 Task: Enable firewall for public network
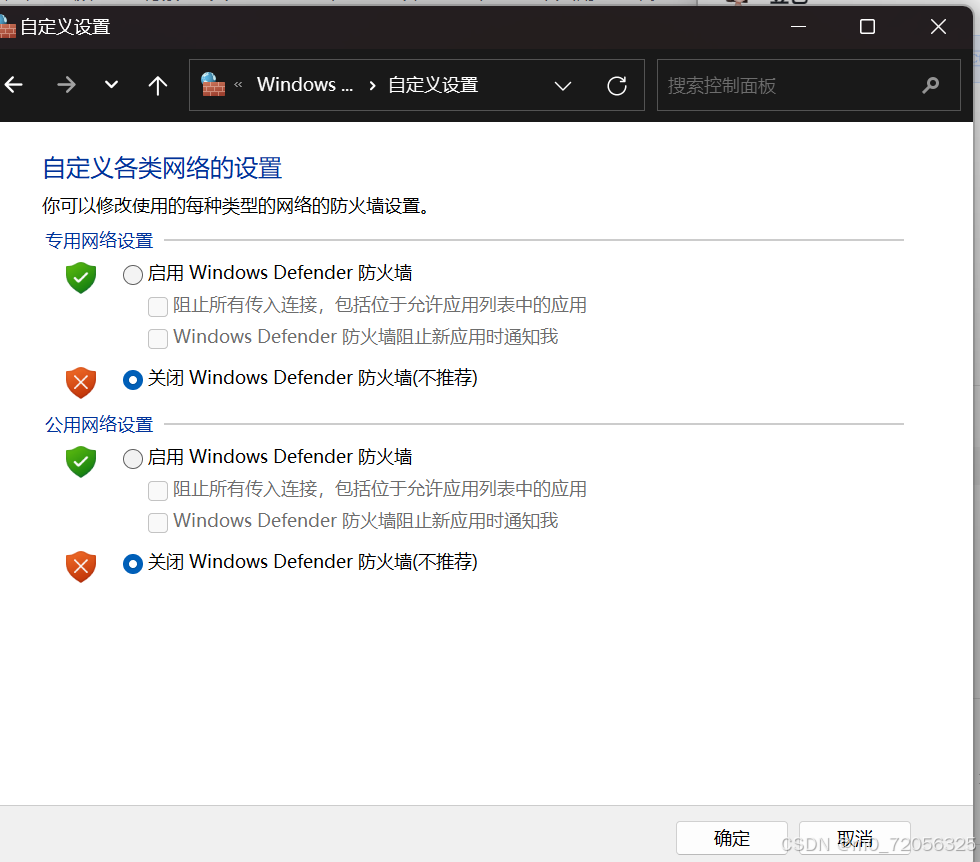click(132, 459)
